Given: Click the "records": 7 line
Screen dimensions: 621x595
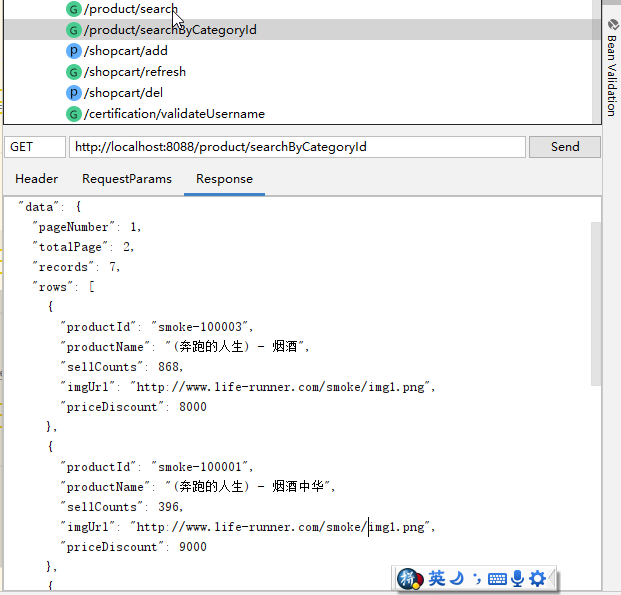Looking at the screenshot, I should (76, 267).
